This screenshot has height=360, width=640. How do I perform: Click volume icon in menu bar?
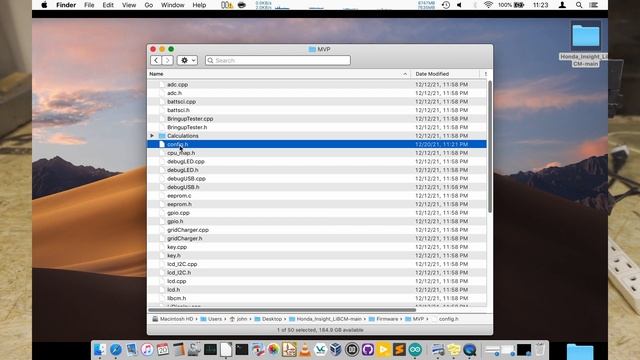pyautogui.click(x=460, y=5)
